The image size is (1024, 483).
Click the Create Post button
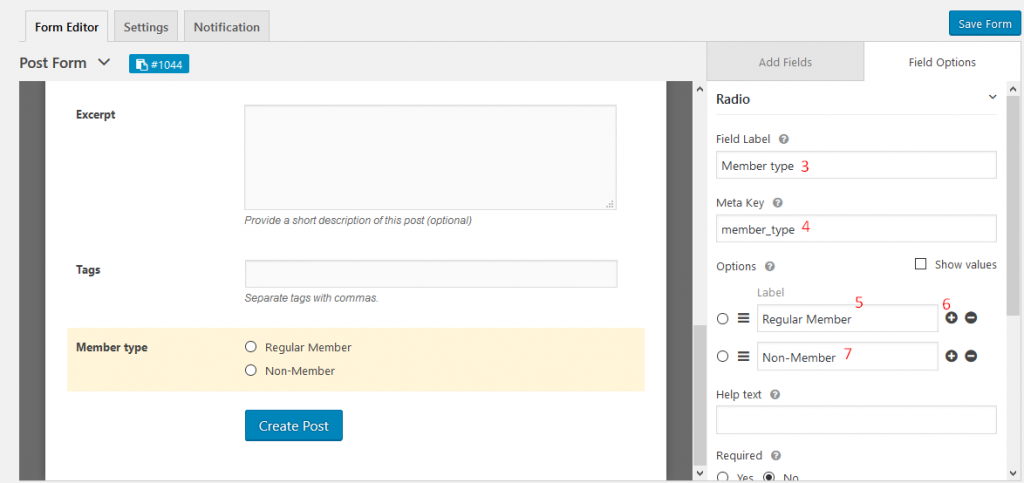293,426
